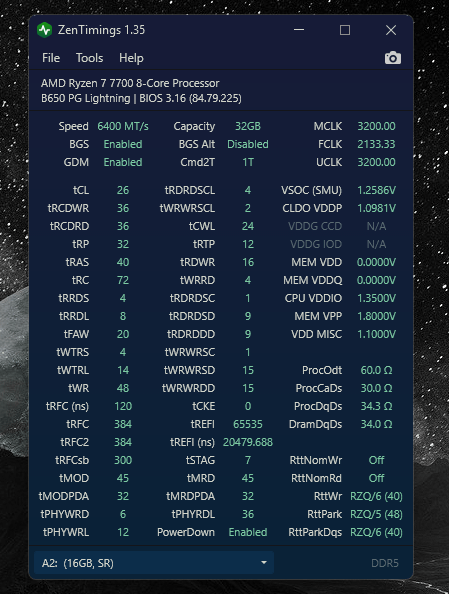
Task: Open the Tools menu
Action: click(x=89, y=58)
